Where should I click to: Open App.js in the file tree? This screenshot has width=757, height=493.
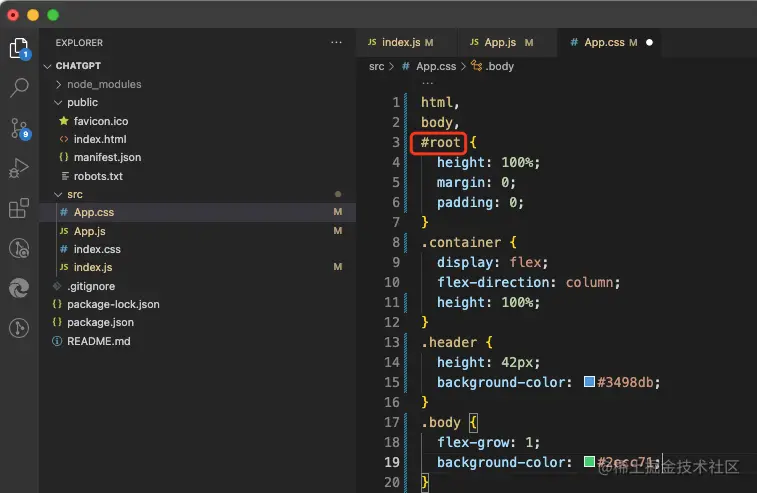89,231
